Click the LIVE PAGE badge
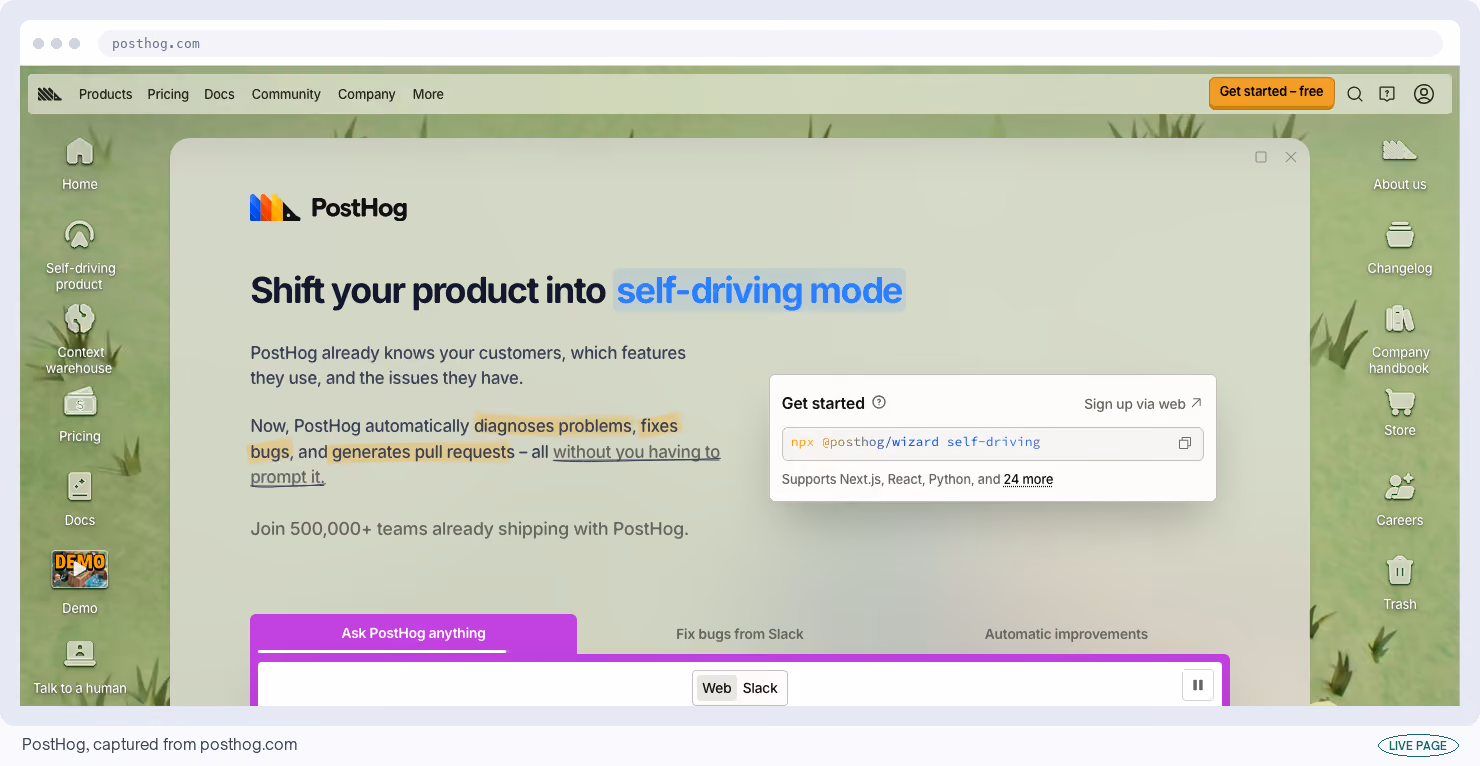Viewport: 1480px width, 766px height. pyautogui.click(x=1418, y=745)
